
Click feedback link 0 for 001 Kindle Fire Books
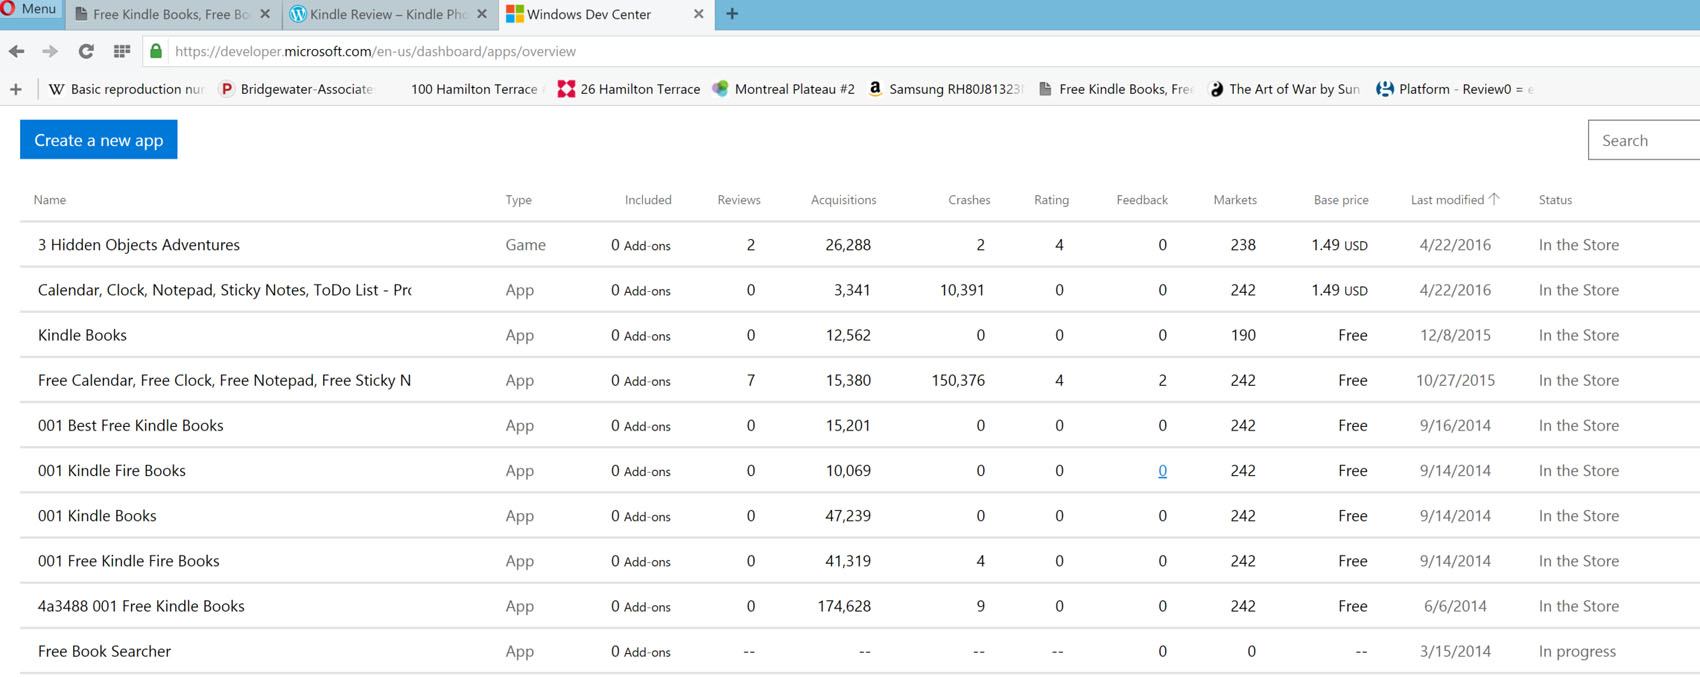[x=1162, y=471]
